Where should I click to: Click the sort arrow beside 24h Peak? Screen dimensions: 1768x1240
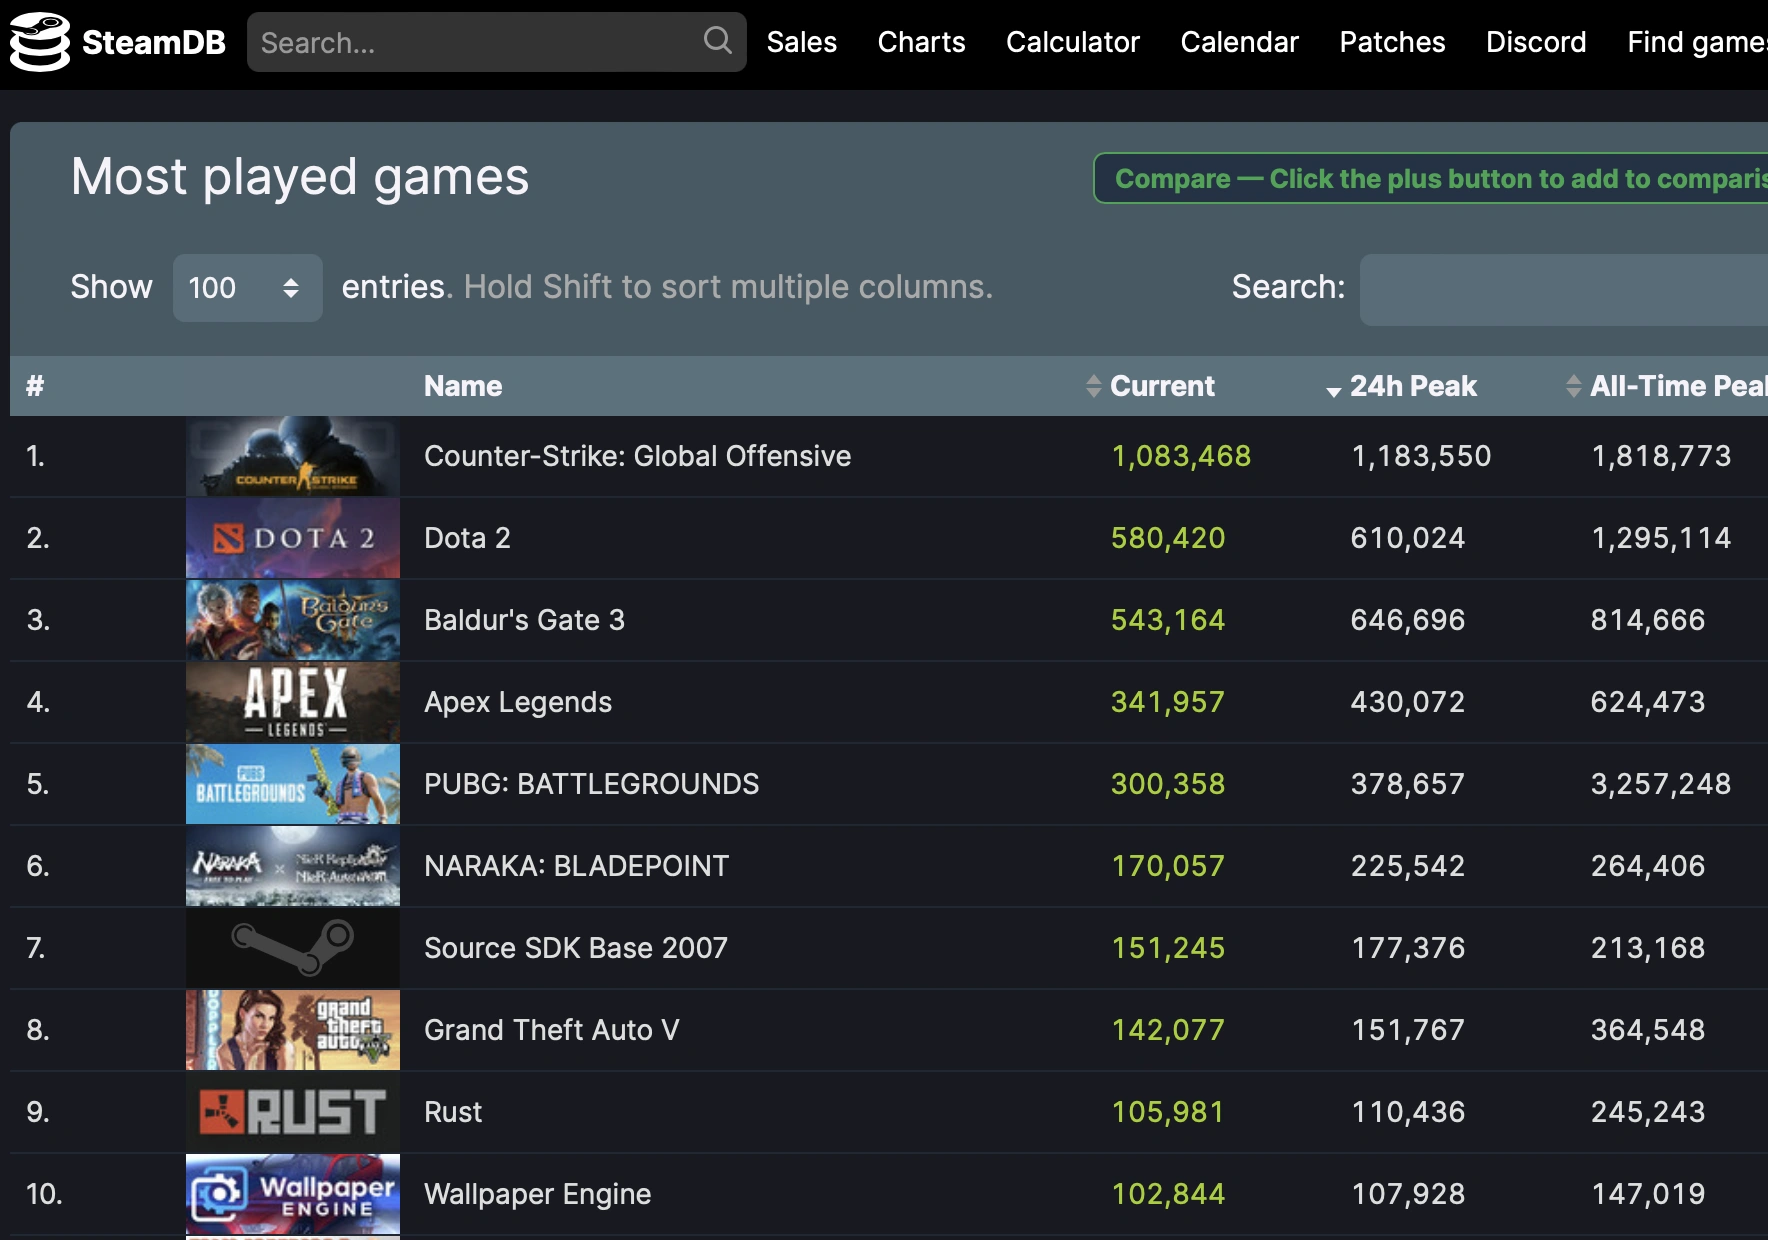pos(1333,391)
